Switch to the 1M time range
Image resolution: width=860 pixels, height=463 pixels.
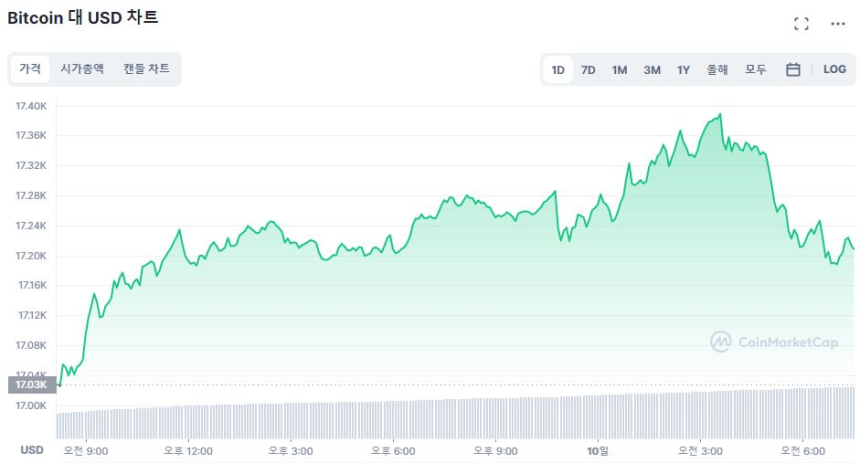click(x=620, y=70)
